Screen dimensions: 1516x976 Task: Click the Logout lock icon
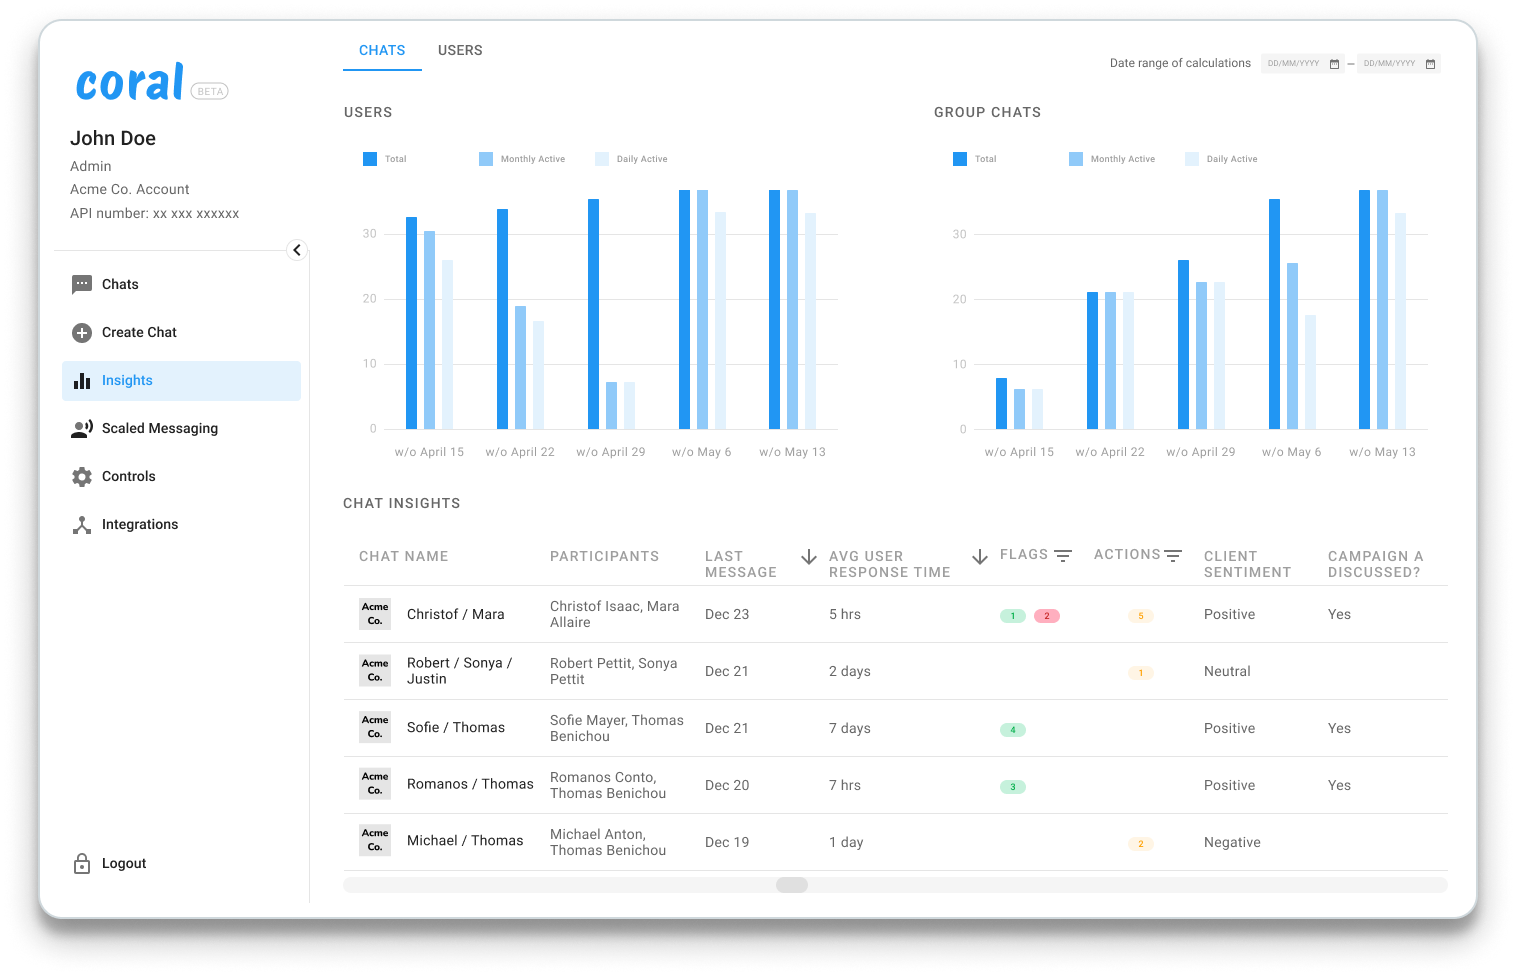coord(82,864)
